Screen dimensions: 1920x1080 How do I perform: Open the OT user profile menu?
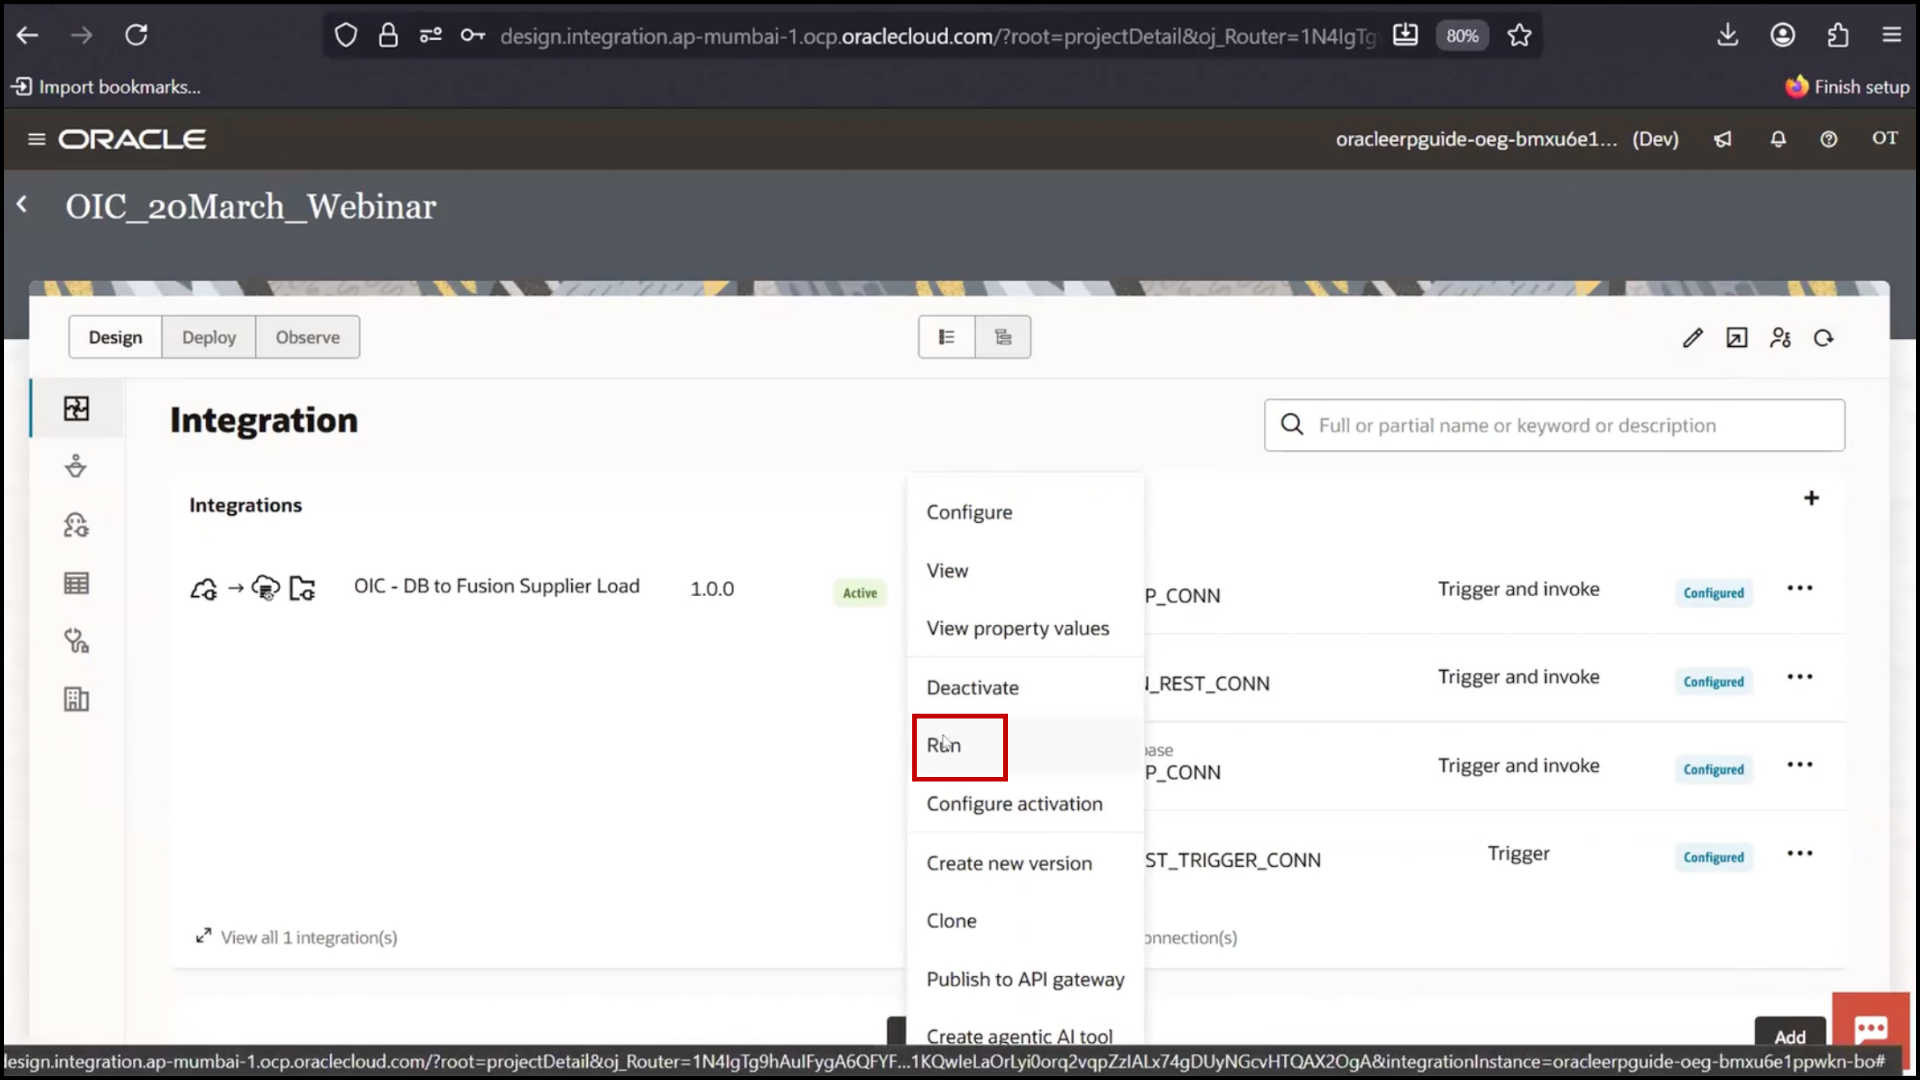tap(1884, 138)
